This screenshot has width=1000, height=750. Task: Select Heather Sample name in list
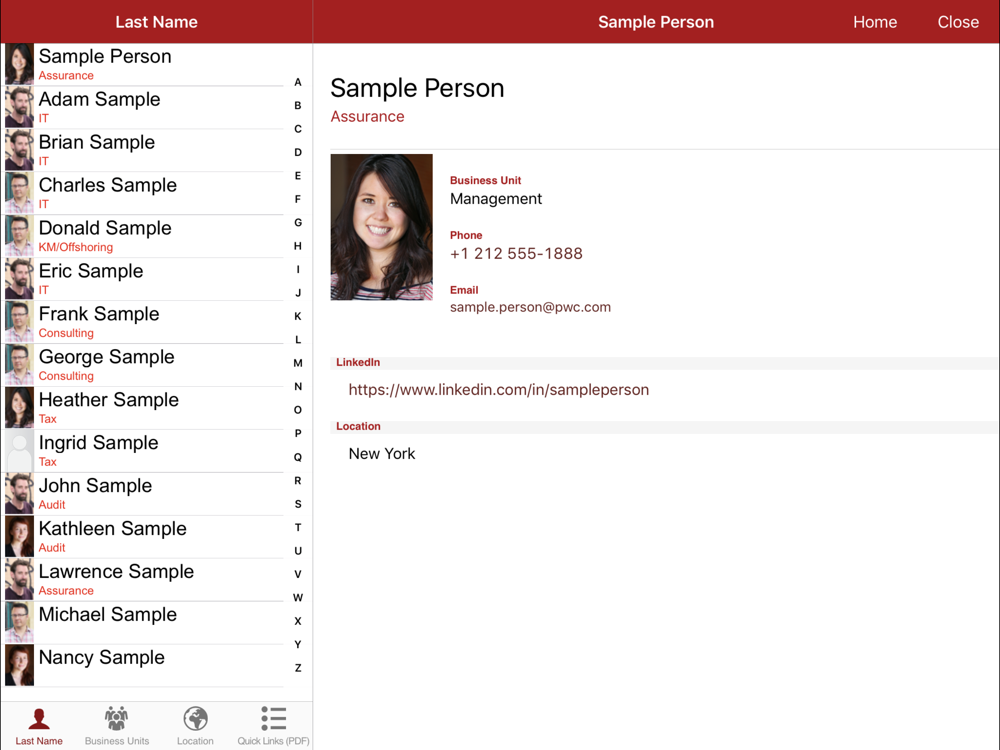tap(109, 400)
